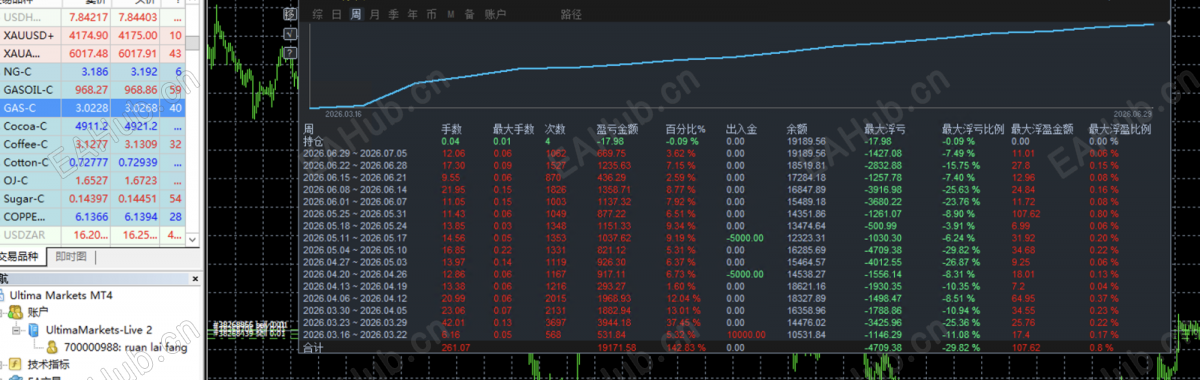Select the OJ-C symbol row

click(x=94, y=180)
